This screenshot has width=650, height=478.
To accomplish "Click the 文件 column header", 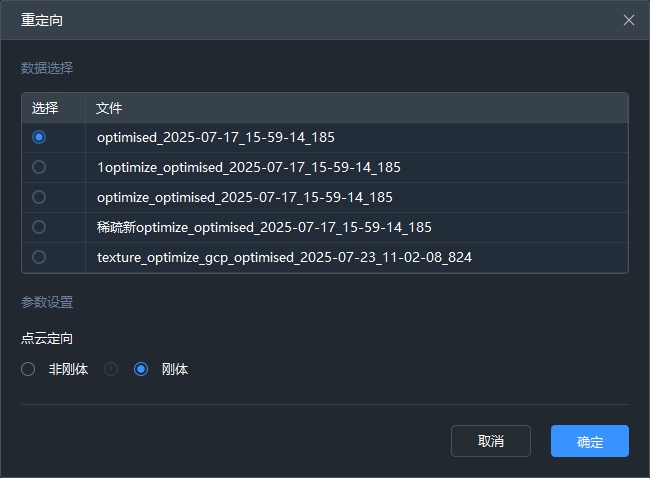I will 109,108.
